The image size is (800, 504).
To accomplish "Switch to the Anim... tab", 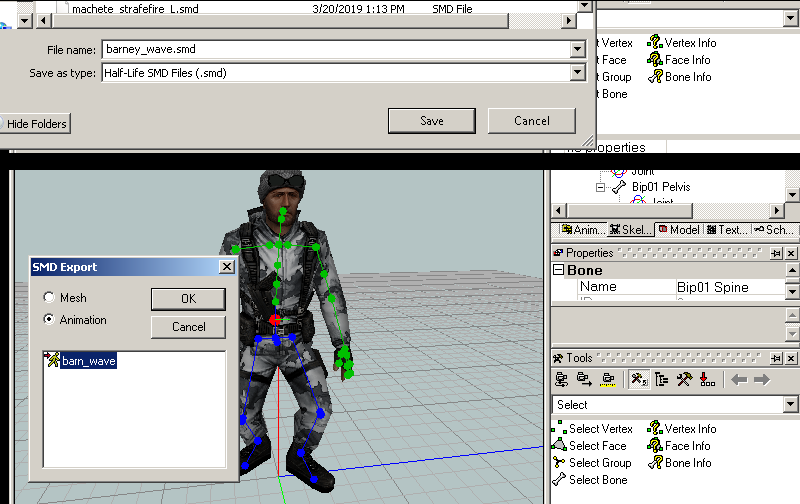I will tap(583, 230).
